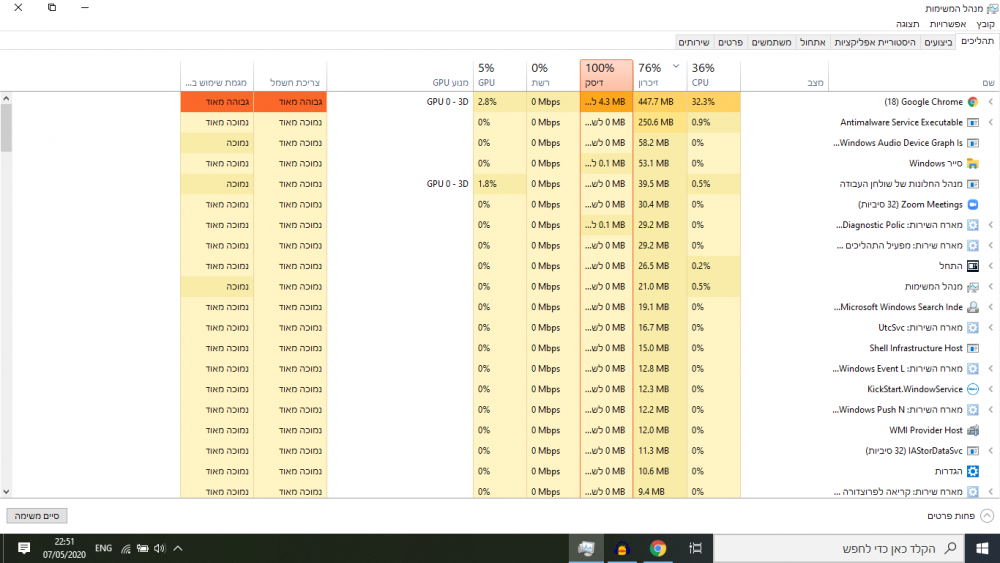Open the File menu (קובץ)

pyautogui.click(x=985, y=24)
